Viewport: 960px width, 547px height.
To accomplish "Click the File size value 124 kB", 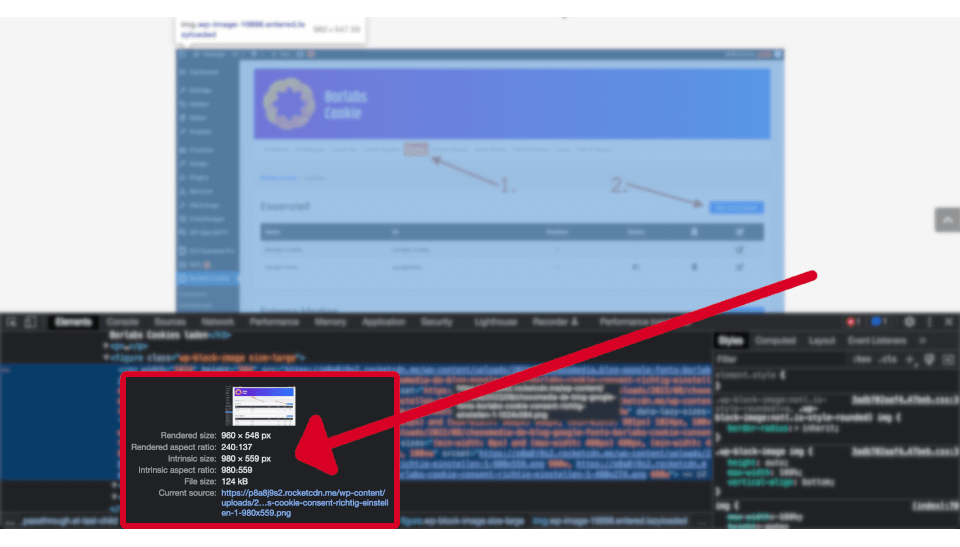I will pyautogui.click(x=234, y=481).
